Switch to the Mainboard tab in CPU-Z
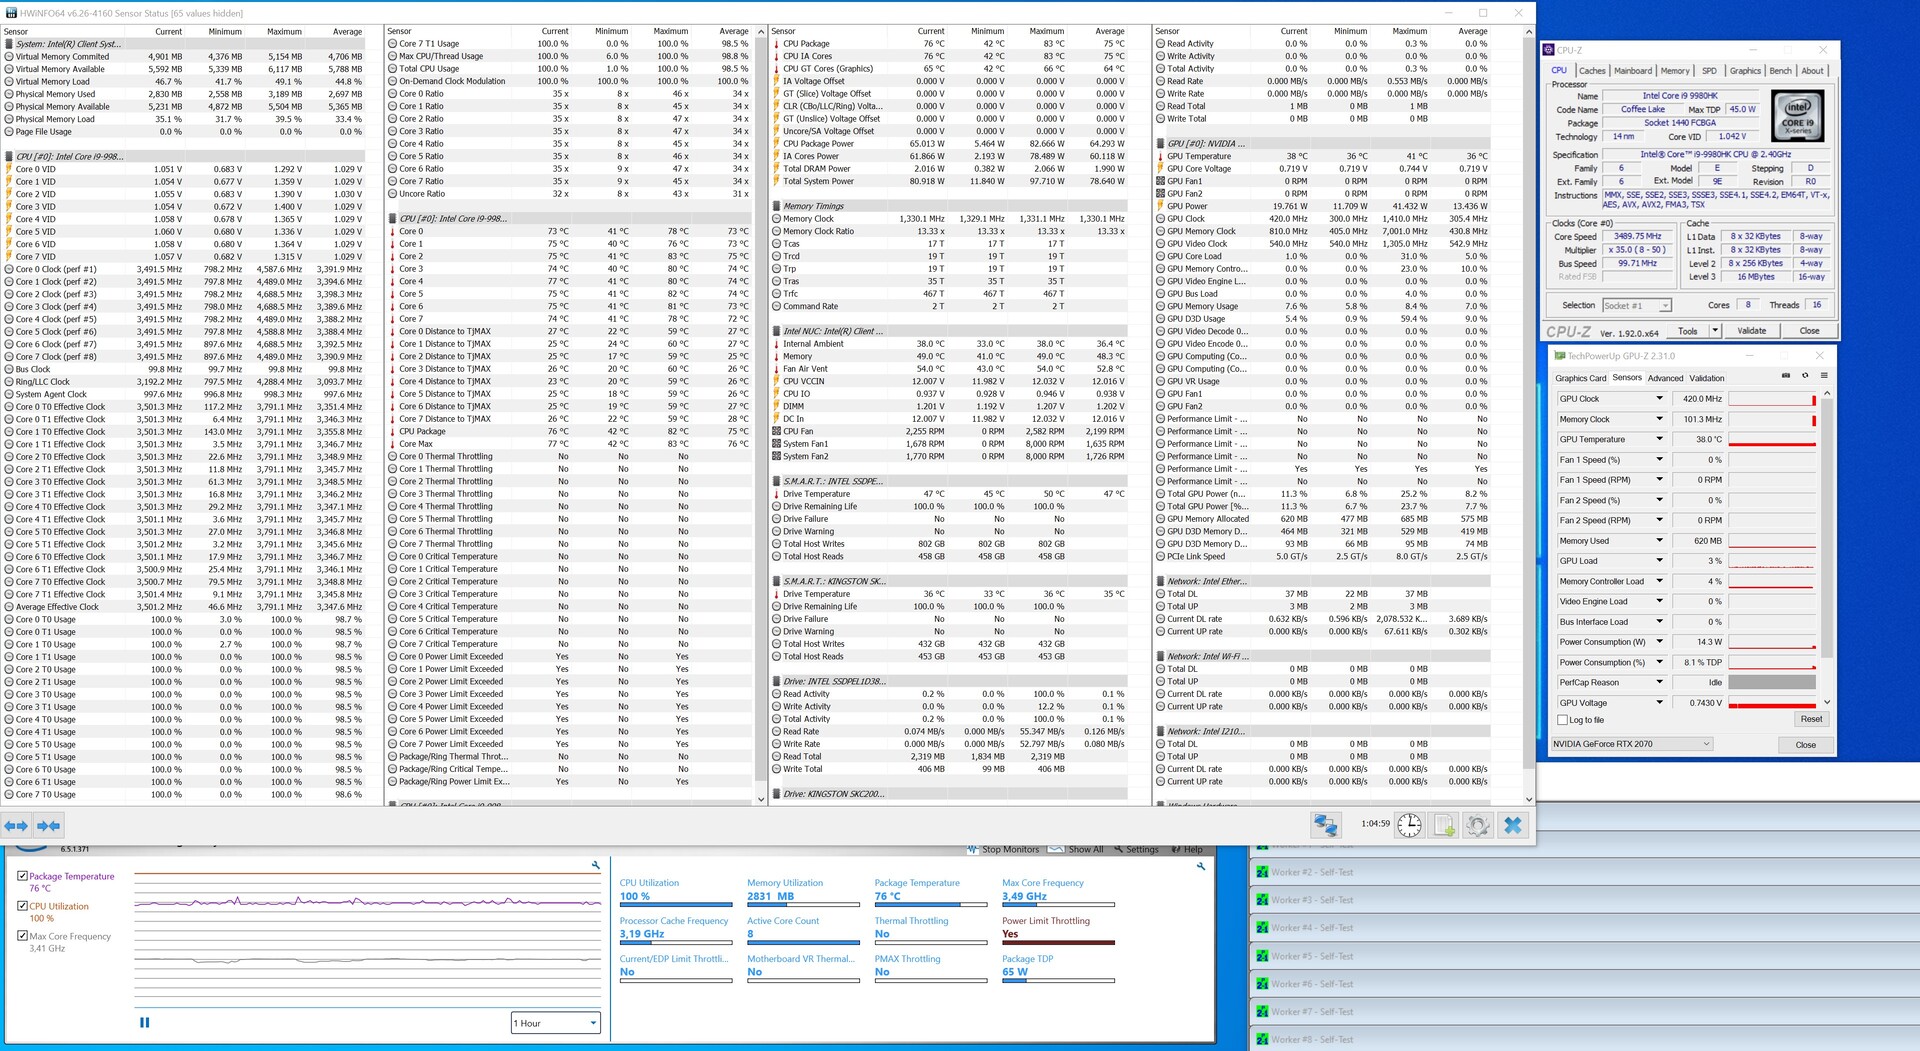 coord(1633,71)
